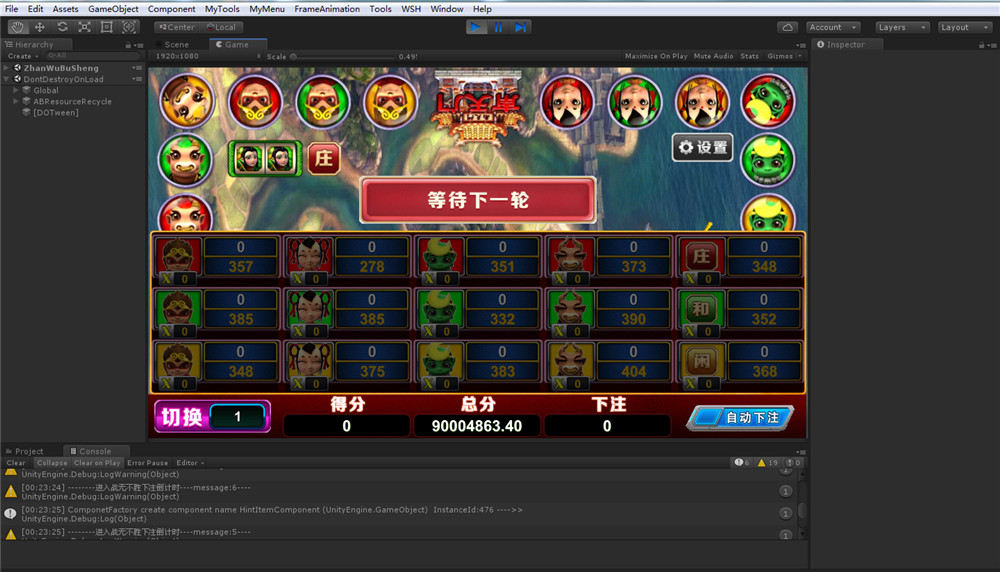
Task: Open the GameObject menu
Action: (x=113, y=9)
